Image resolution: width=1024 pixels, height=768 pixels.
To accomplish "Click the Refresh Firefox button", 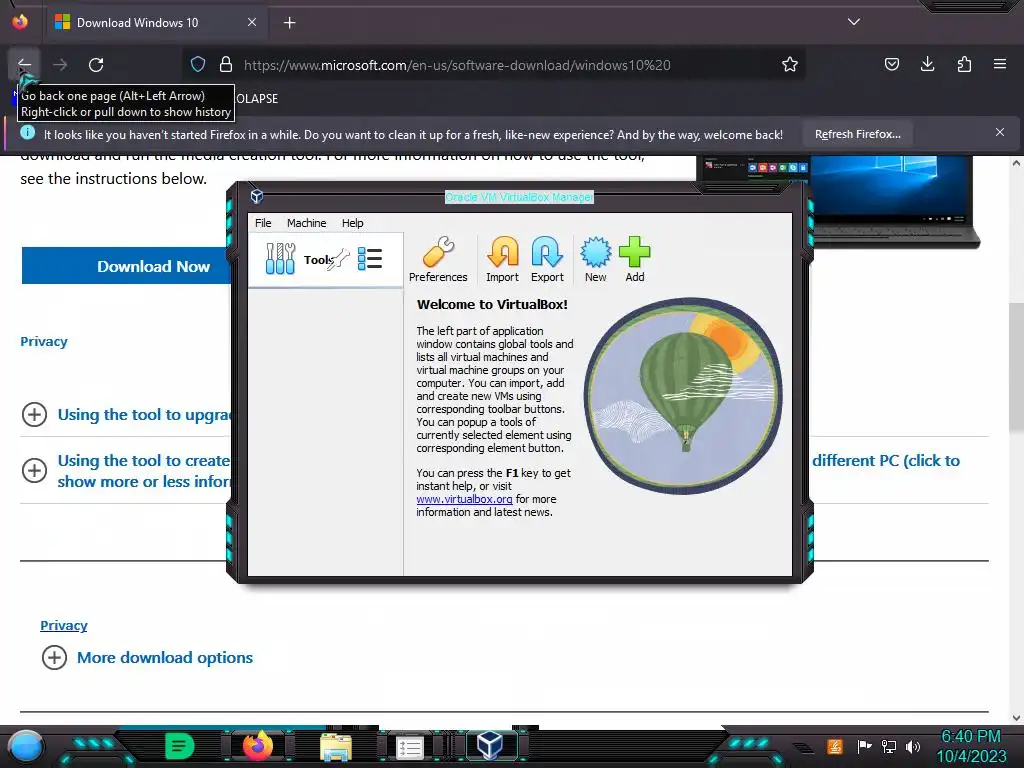I will pos(857,135).
